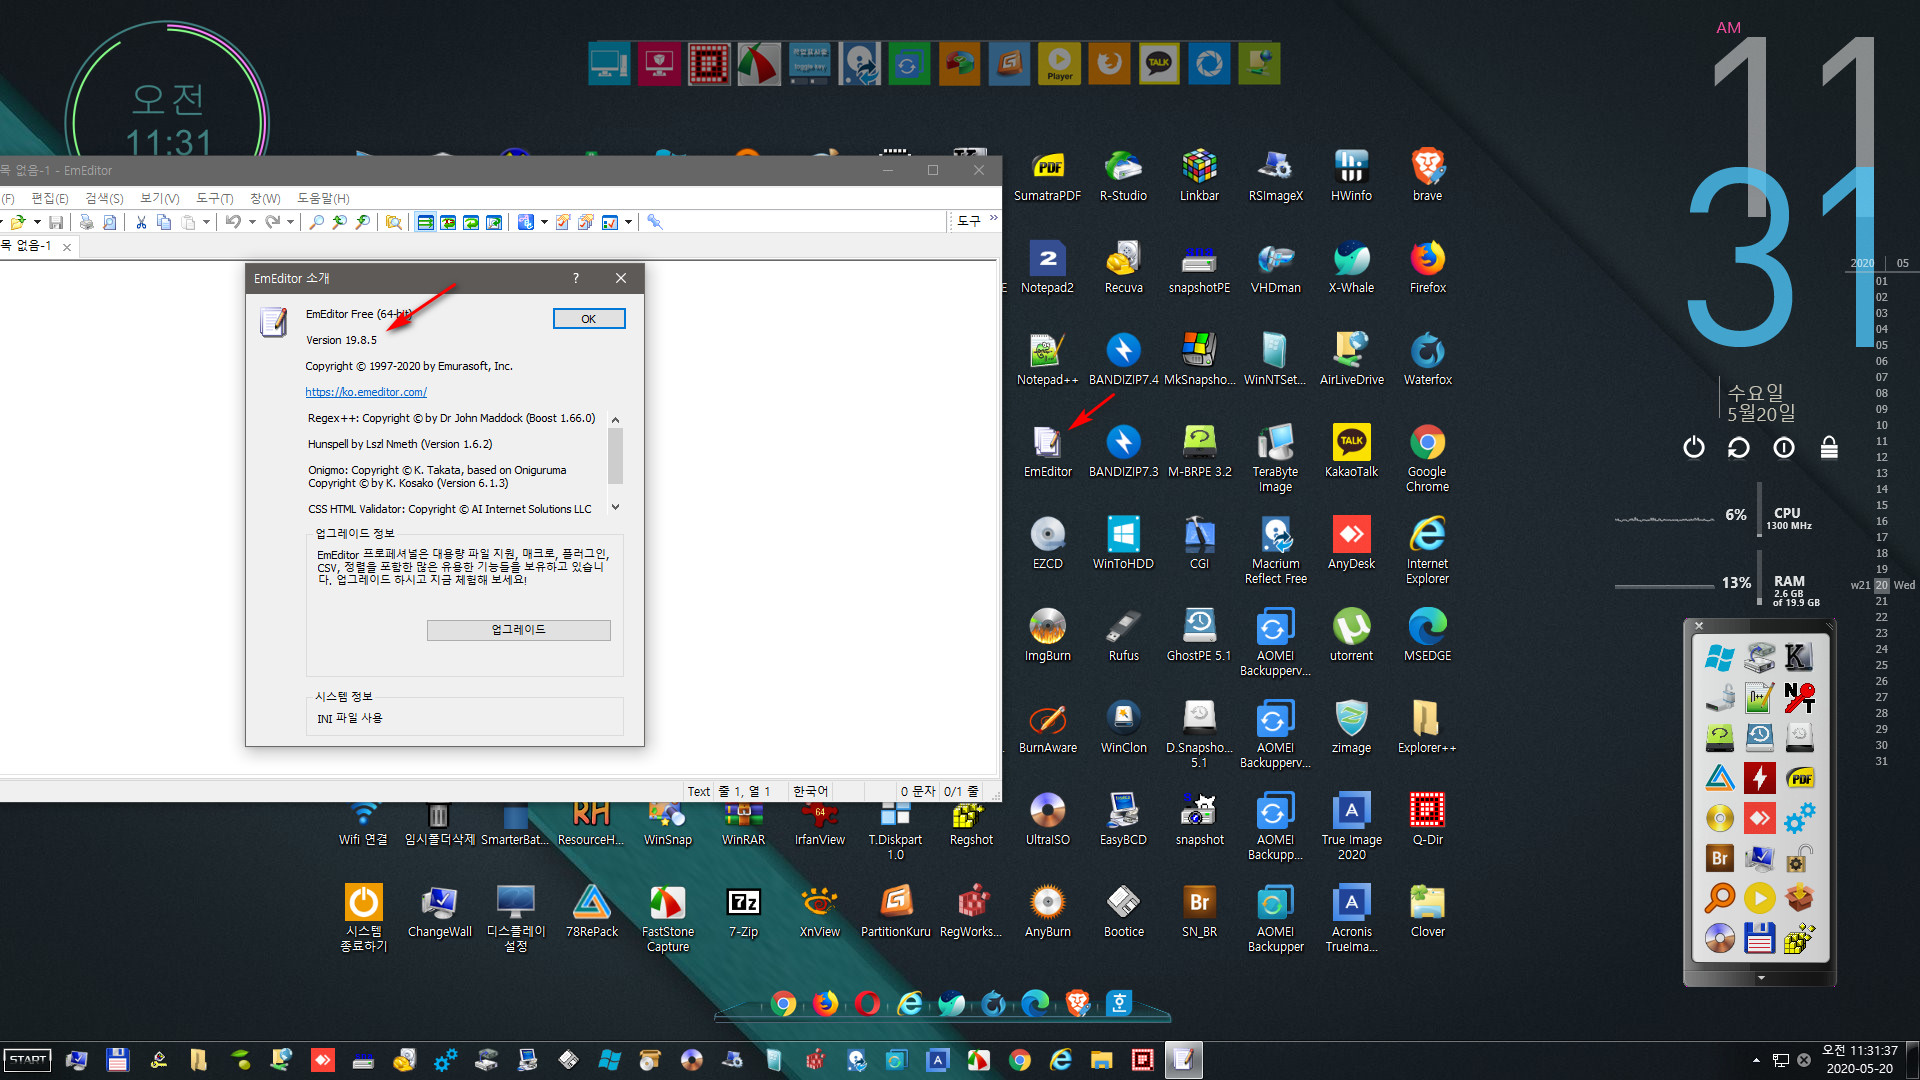Click Chrome icon in Windows taskbar
The width and height of the screenshot is (1920, 1080).
[x=1019, y=1060]
